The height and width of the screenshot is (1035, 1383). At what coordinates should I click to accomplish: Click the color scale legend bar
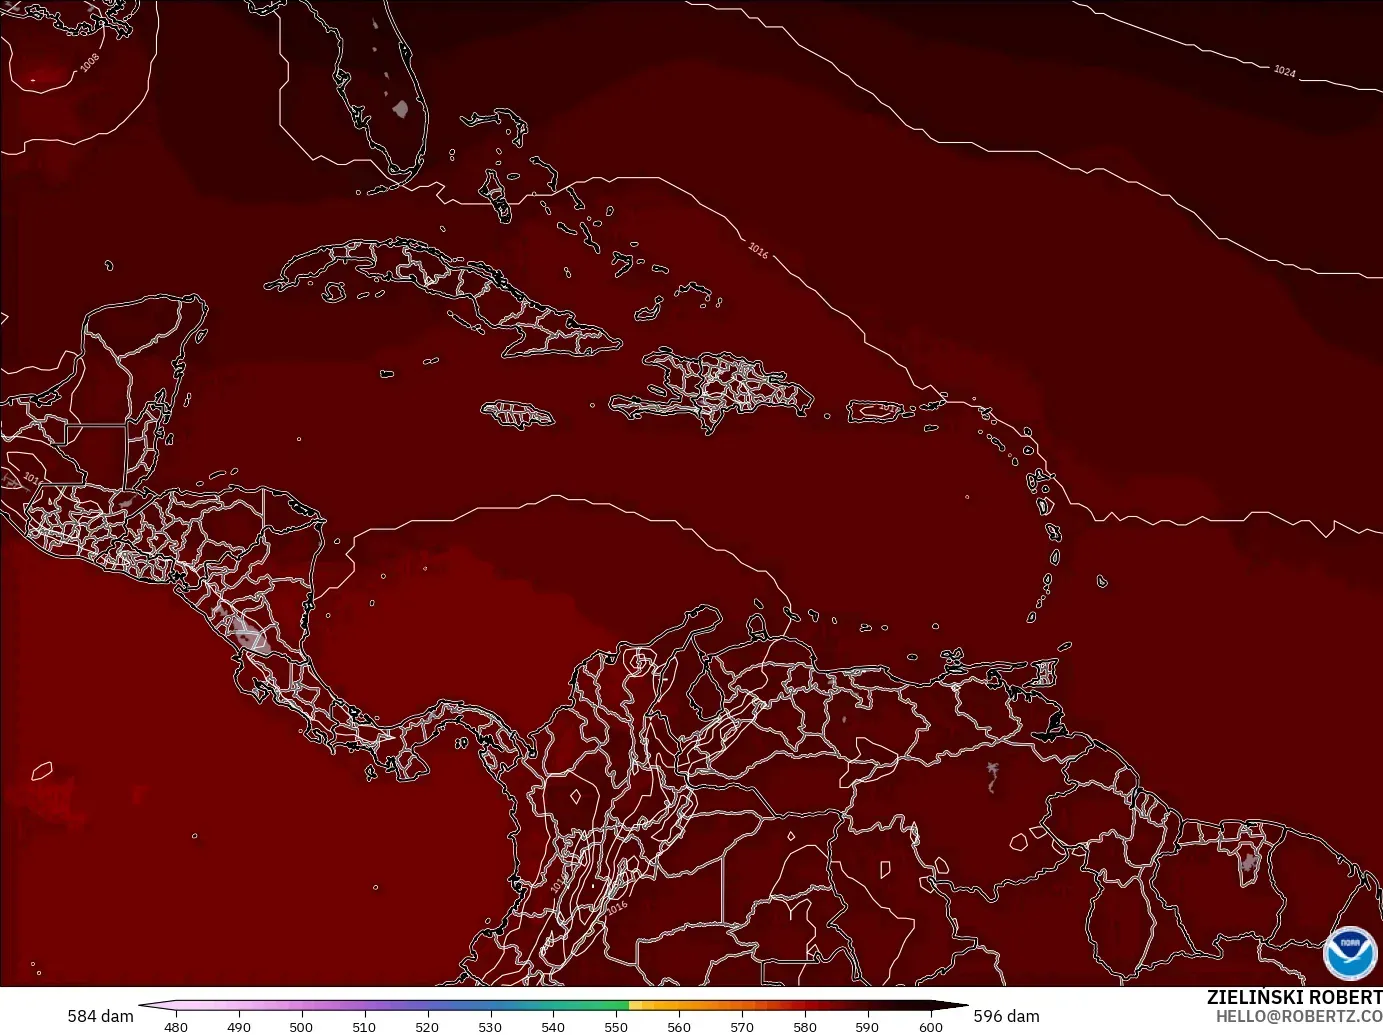click(553, 1006)
